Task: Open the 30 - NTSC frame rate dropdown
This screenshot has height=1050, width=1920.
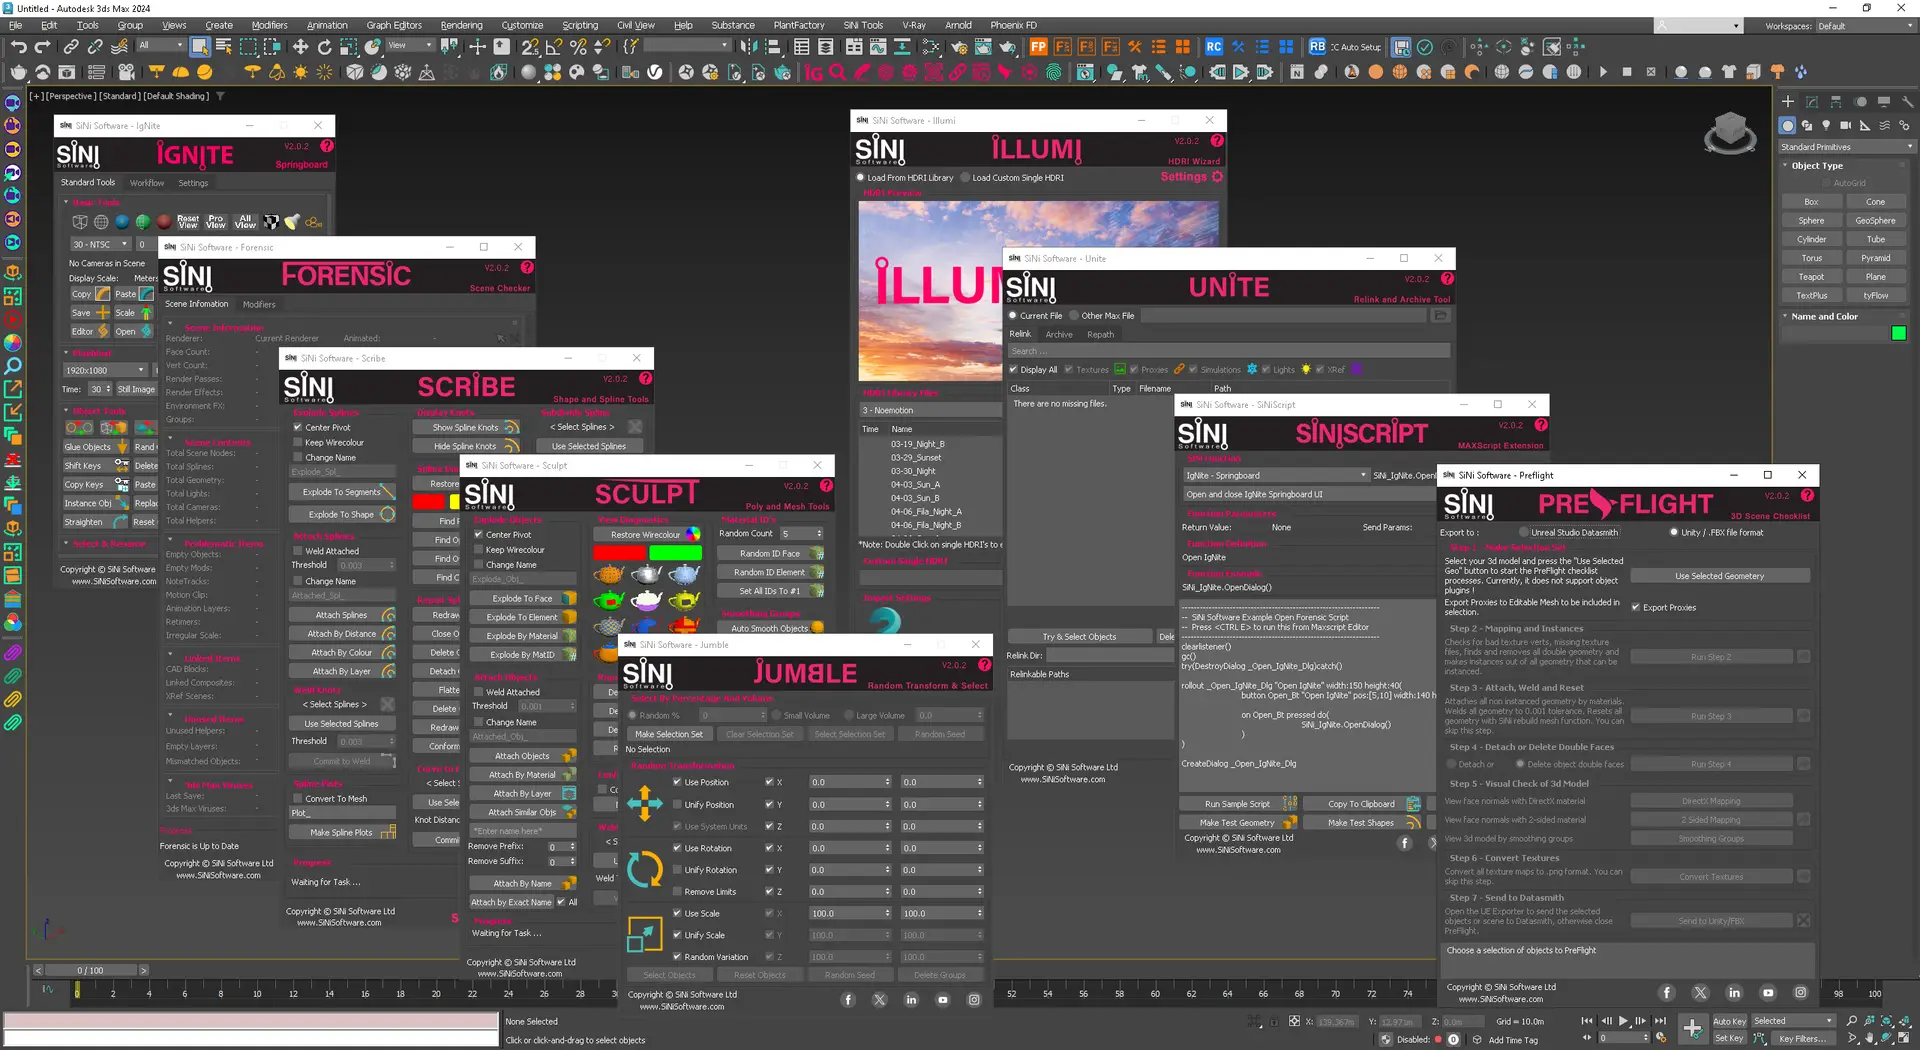Action: tap(100, 244)
